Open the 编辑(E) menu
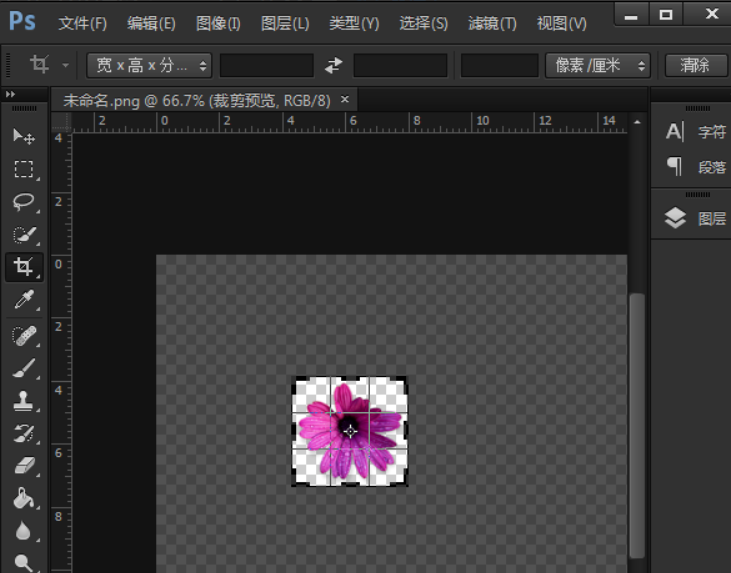731x573 pixels. 151,23
